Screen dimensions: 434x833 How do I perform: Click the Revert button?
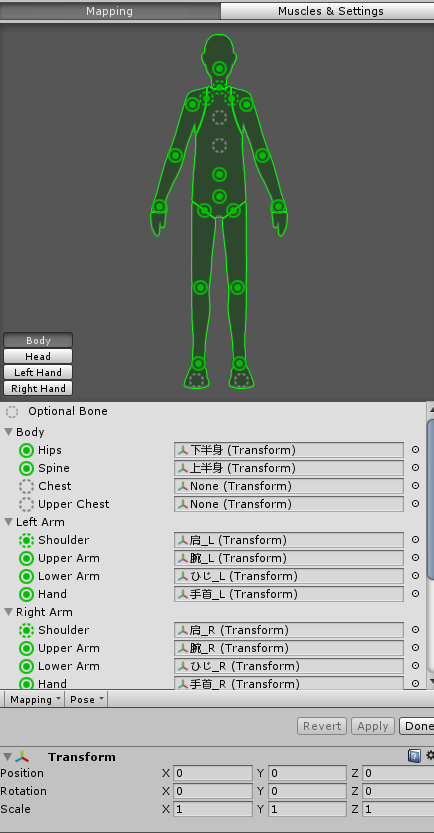click(x=322, y=726)
